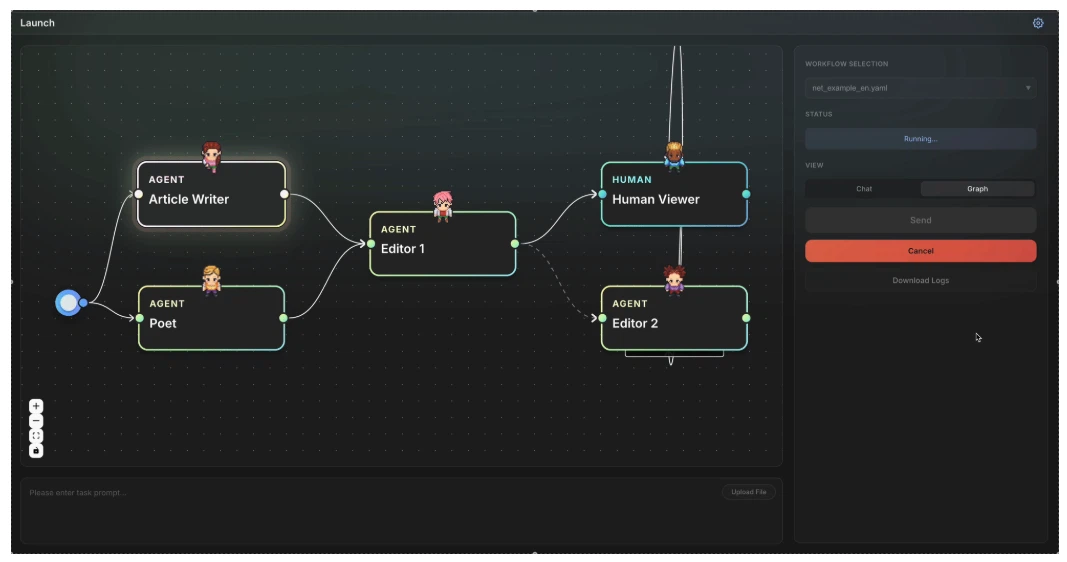This screenshot has height=562, width=1067.
Task: Click Human Viewer's input handle dot
Action: click(x=602, y=195)
